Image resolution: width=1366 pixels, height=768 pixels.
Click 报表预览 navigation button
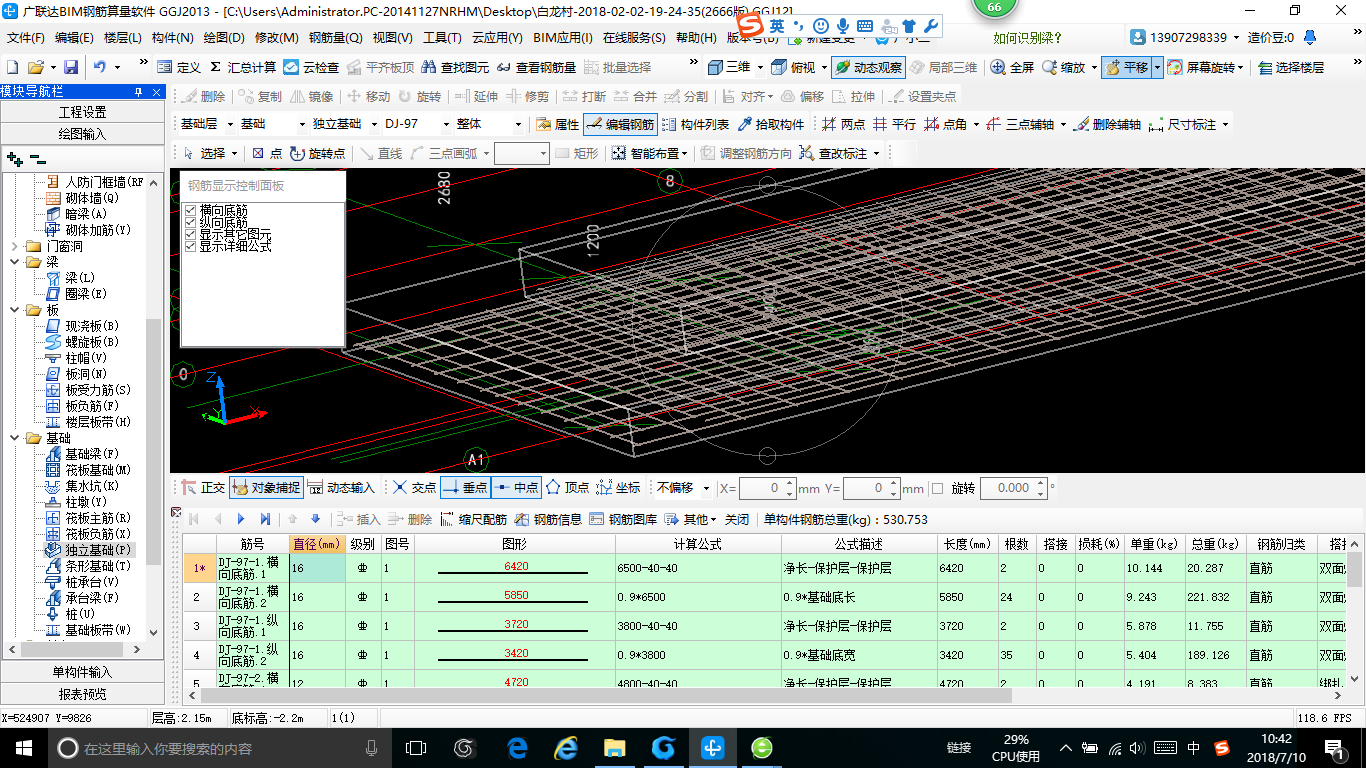82,694
